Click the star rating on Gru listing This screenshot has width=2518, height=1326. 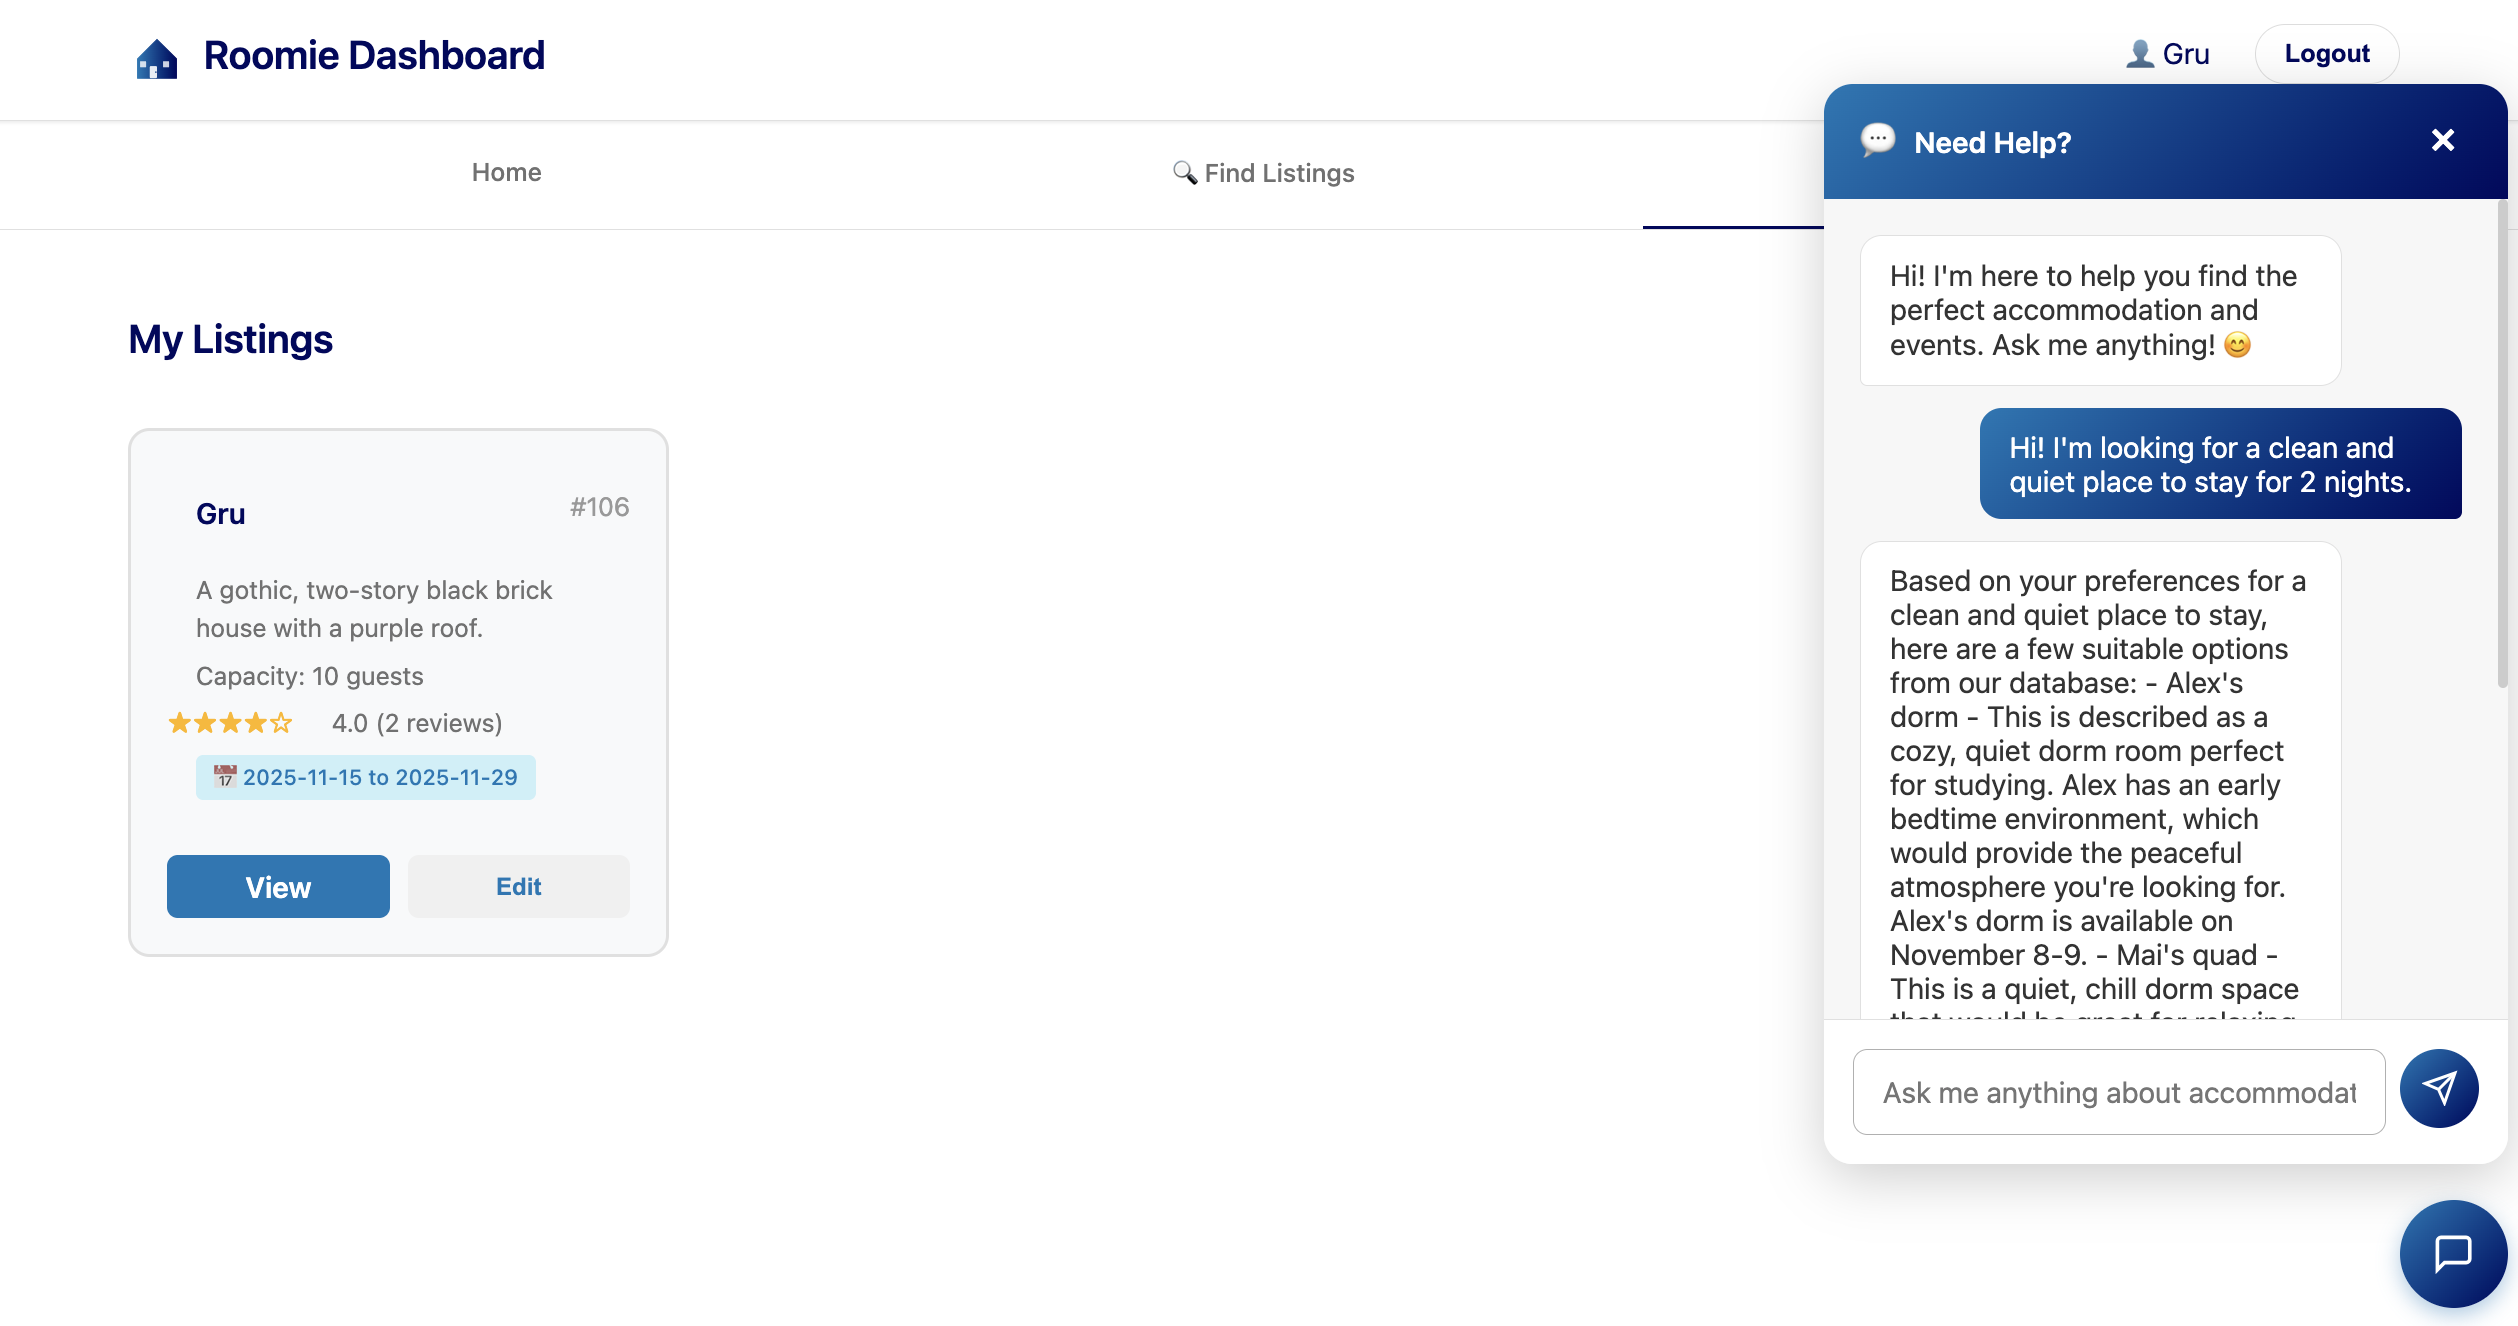230,723
